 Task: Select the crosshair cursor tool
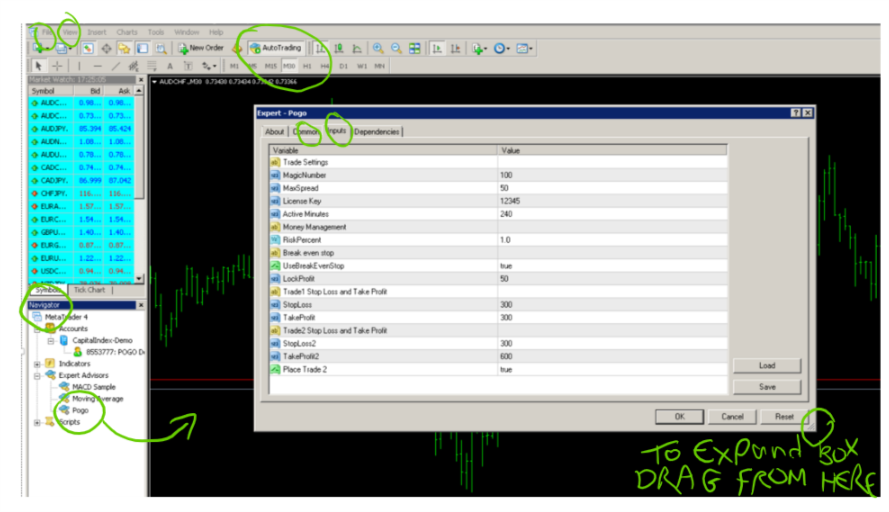[57, 66]
